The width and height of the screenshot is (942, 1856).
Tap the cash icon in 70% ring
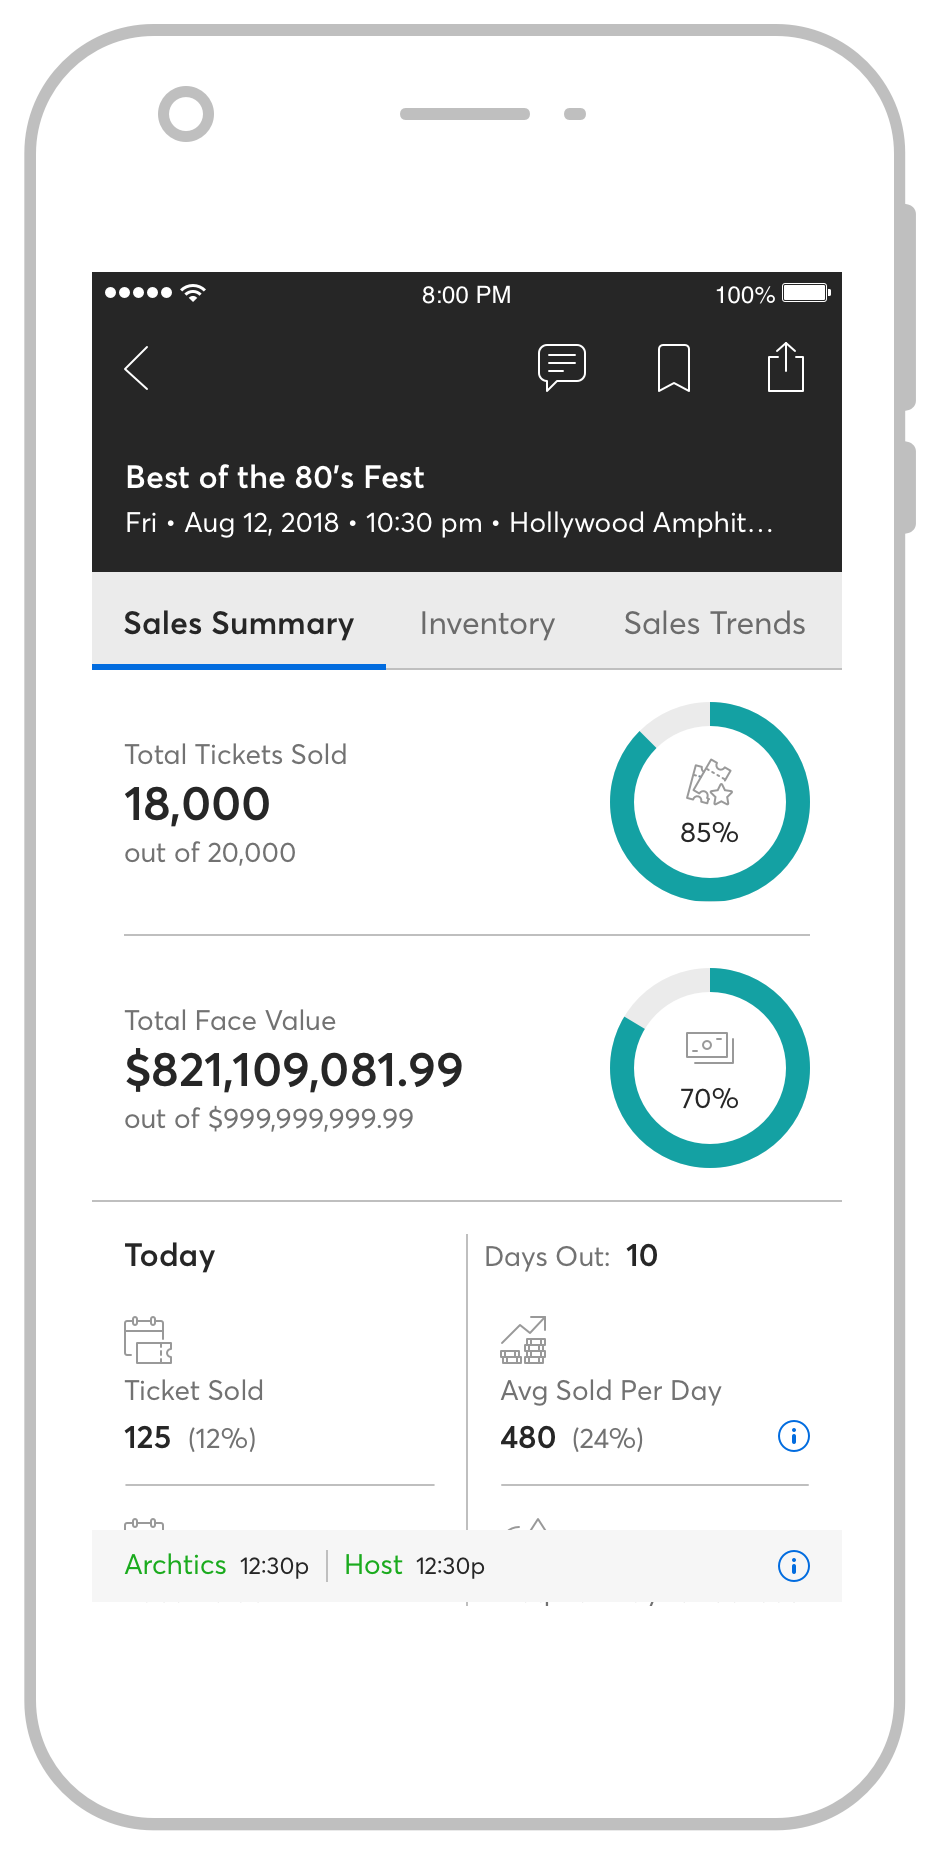click(x=709, y=1047)
